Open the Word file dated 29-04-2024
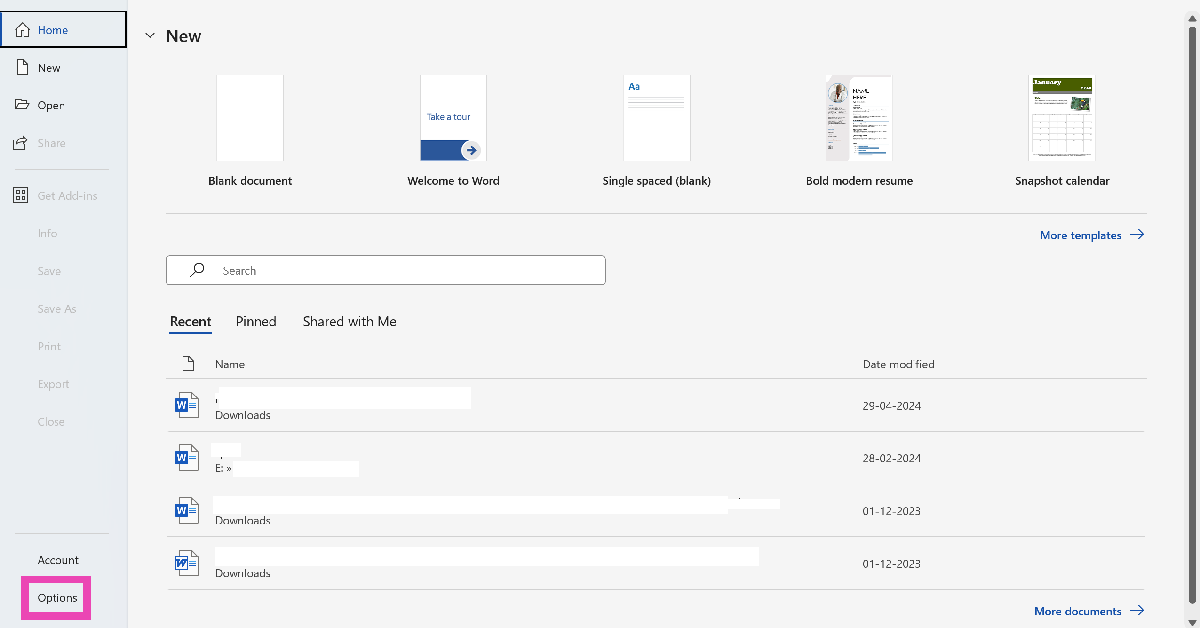Image resolution: width=1200 pixels, height=628 pixels. click(656, 405)
